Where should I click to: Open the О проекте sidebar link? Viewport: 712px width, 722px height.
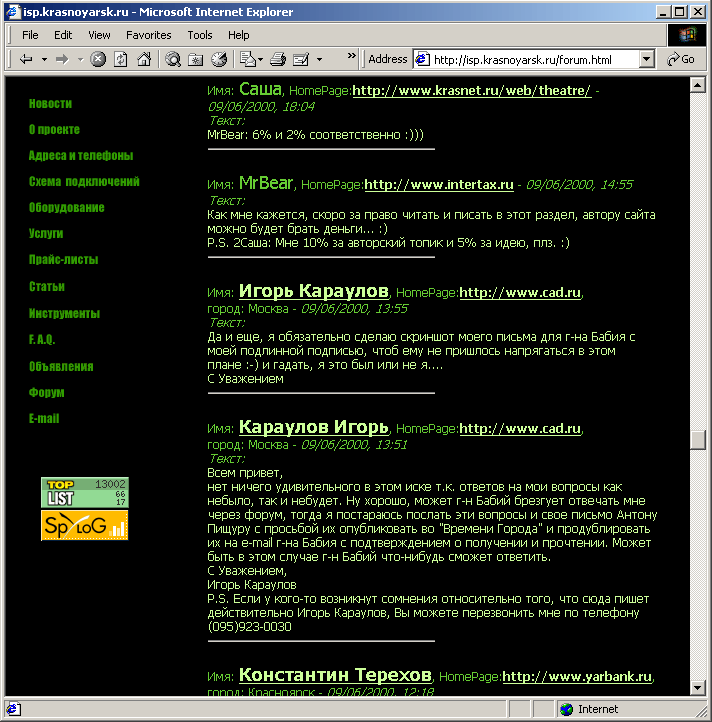54,130
